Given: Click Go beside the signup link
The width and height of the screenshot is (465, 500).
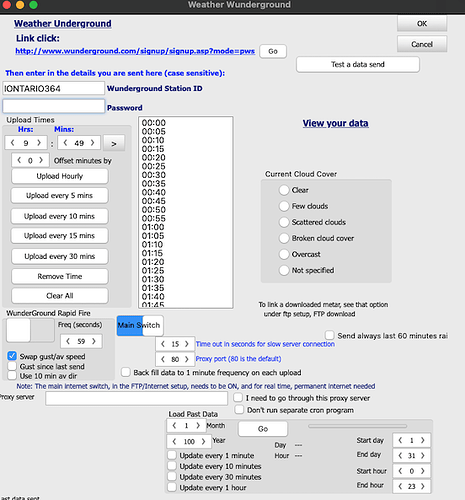Looking at the screenshot, I should [x=273, y=51].
